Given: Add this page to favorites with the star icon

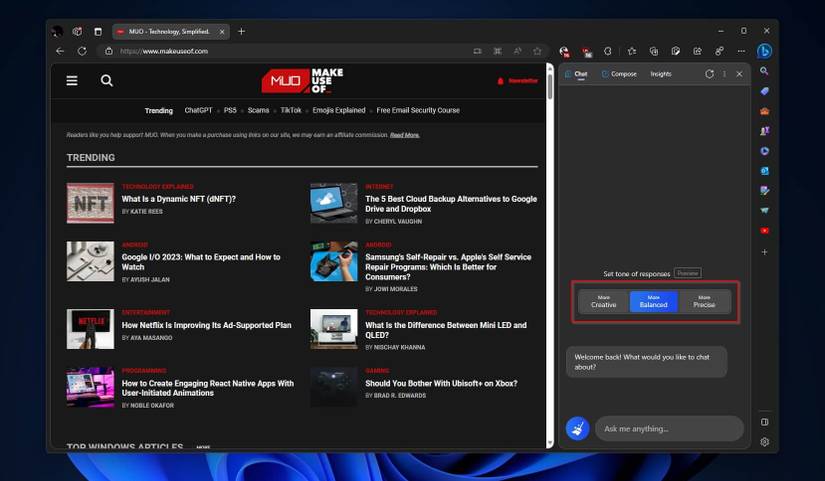Looking at the screenshot, I should pos(537,51).
